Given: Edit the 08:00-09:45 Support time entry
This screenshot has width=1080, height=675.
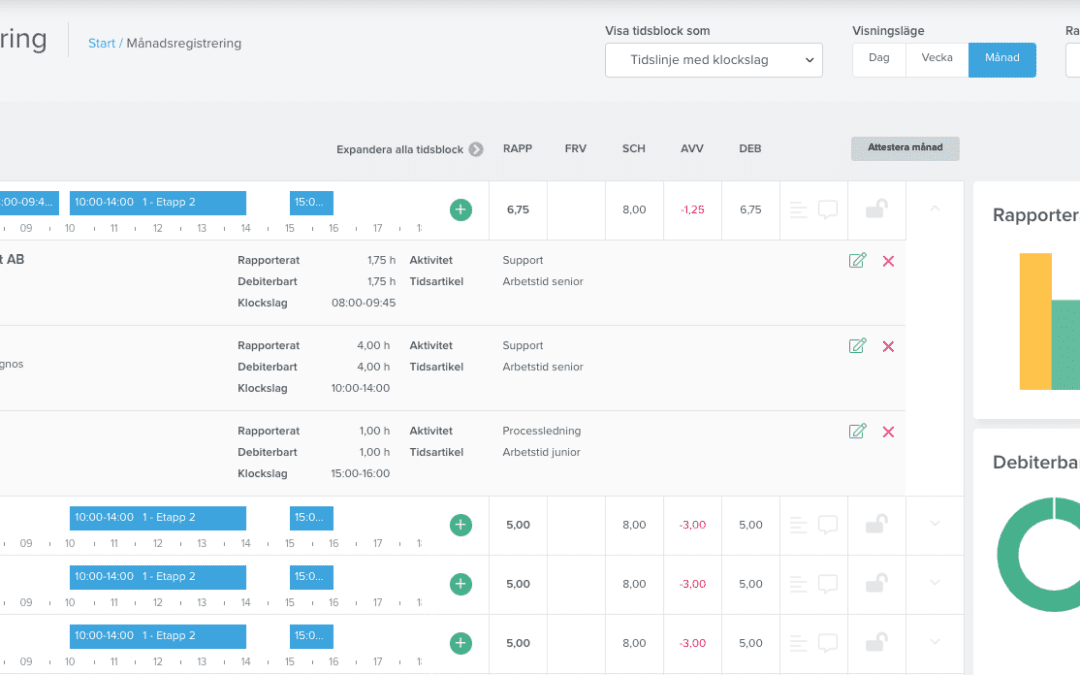Looking at the screenshot, I should click(857, 261).
